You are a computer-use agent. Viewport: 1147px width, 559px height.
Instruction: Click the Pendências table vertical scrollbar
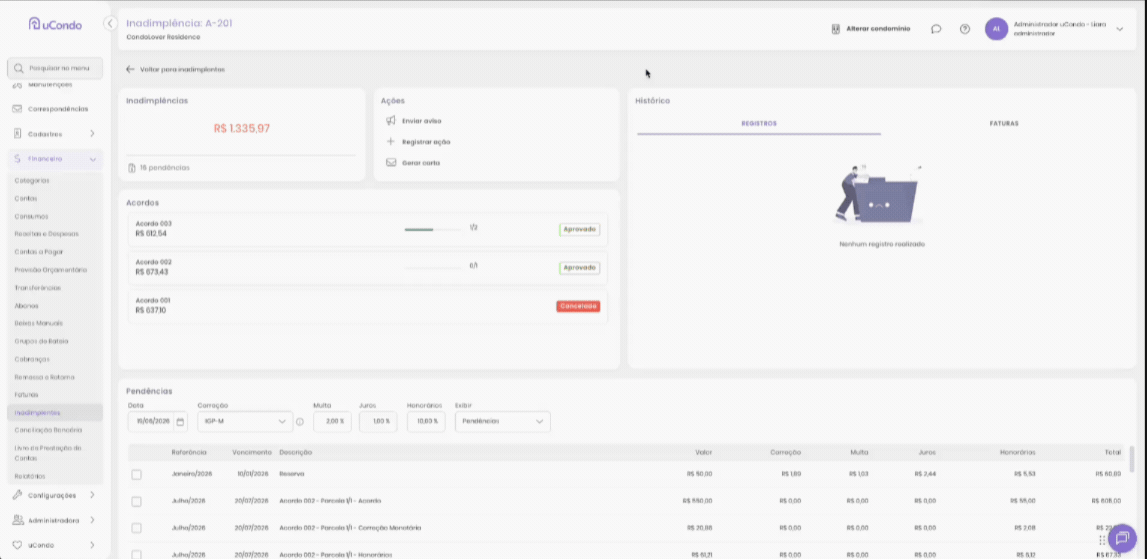pos(1132,459)
